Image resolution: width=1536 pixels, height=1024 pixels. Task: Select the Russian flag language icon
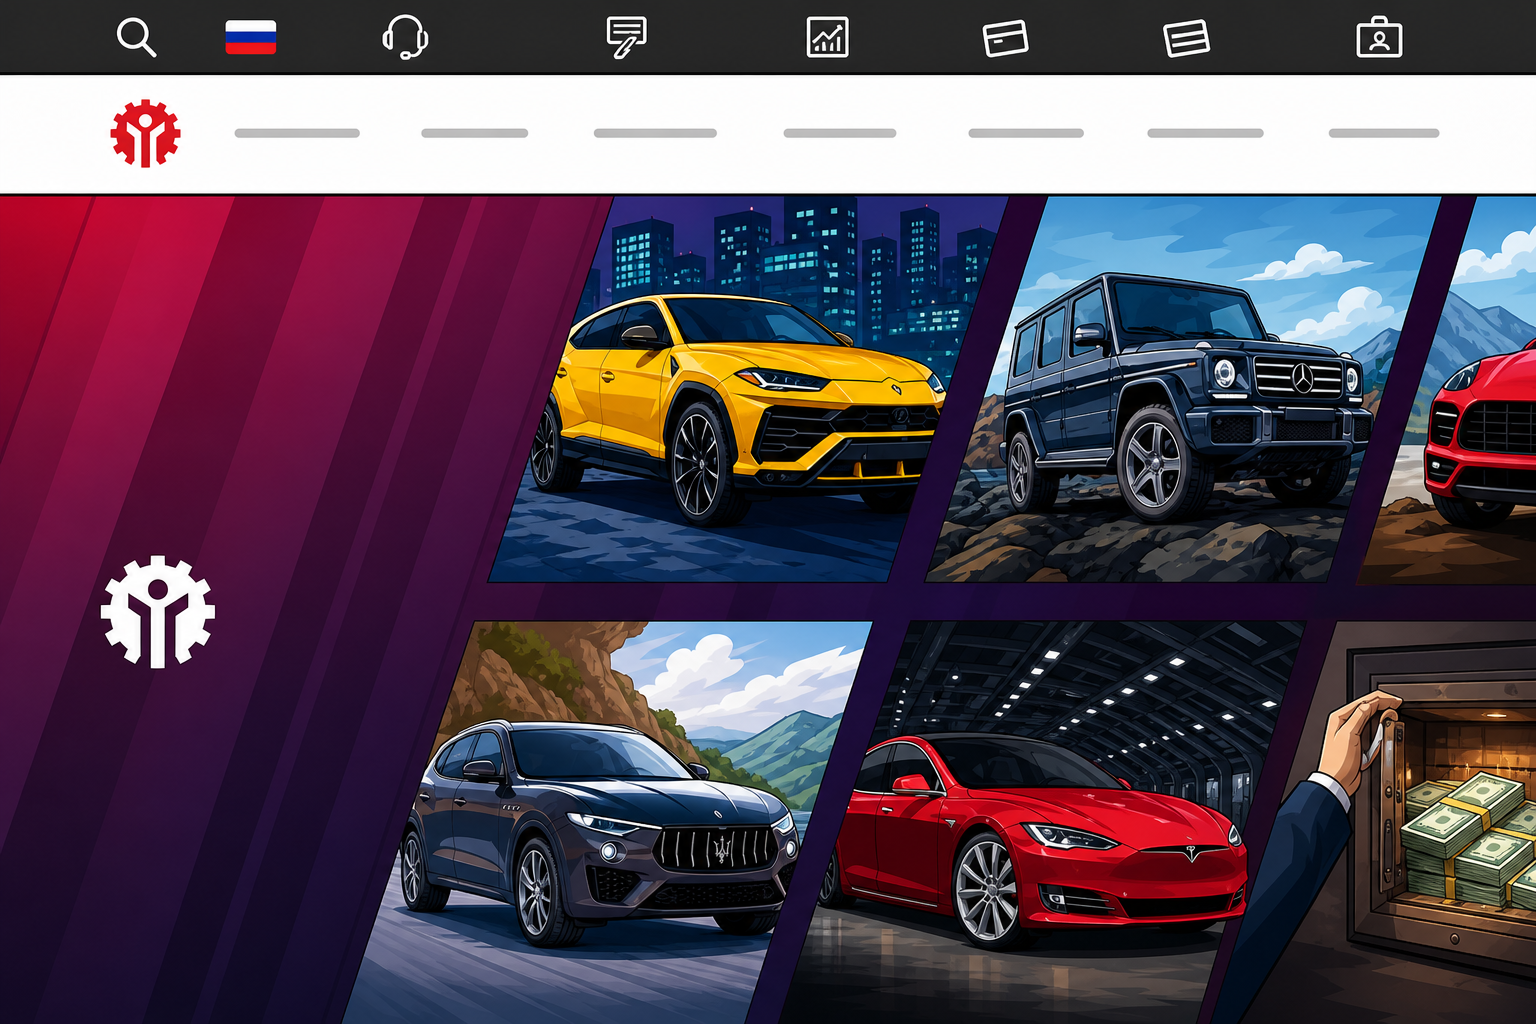(250, 38)
